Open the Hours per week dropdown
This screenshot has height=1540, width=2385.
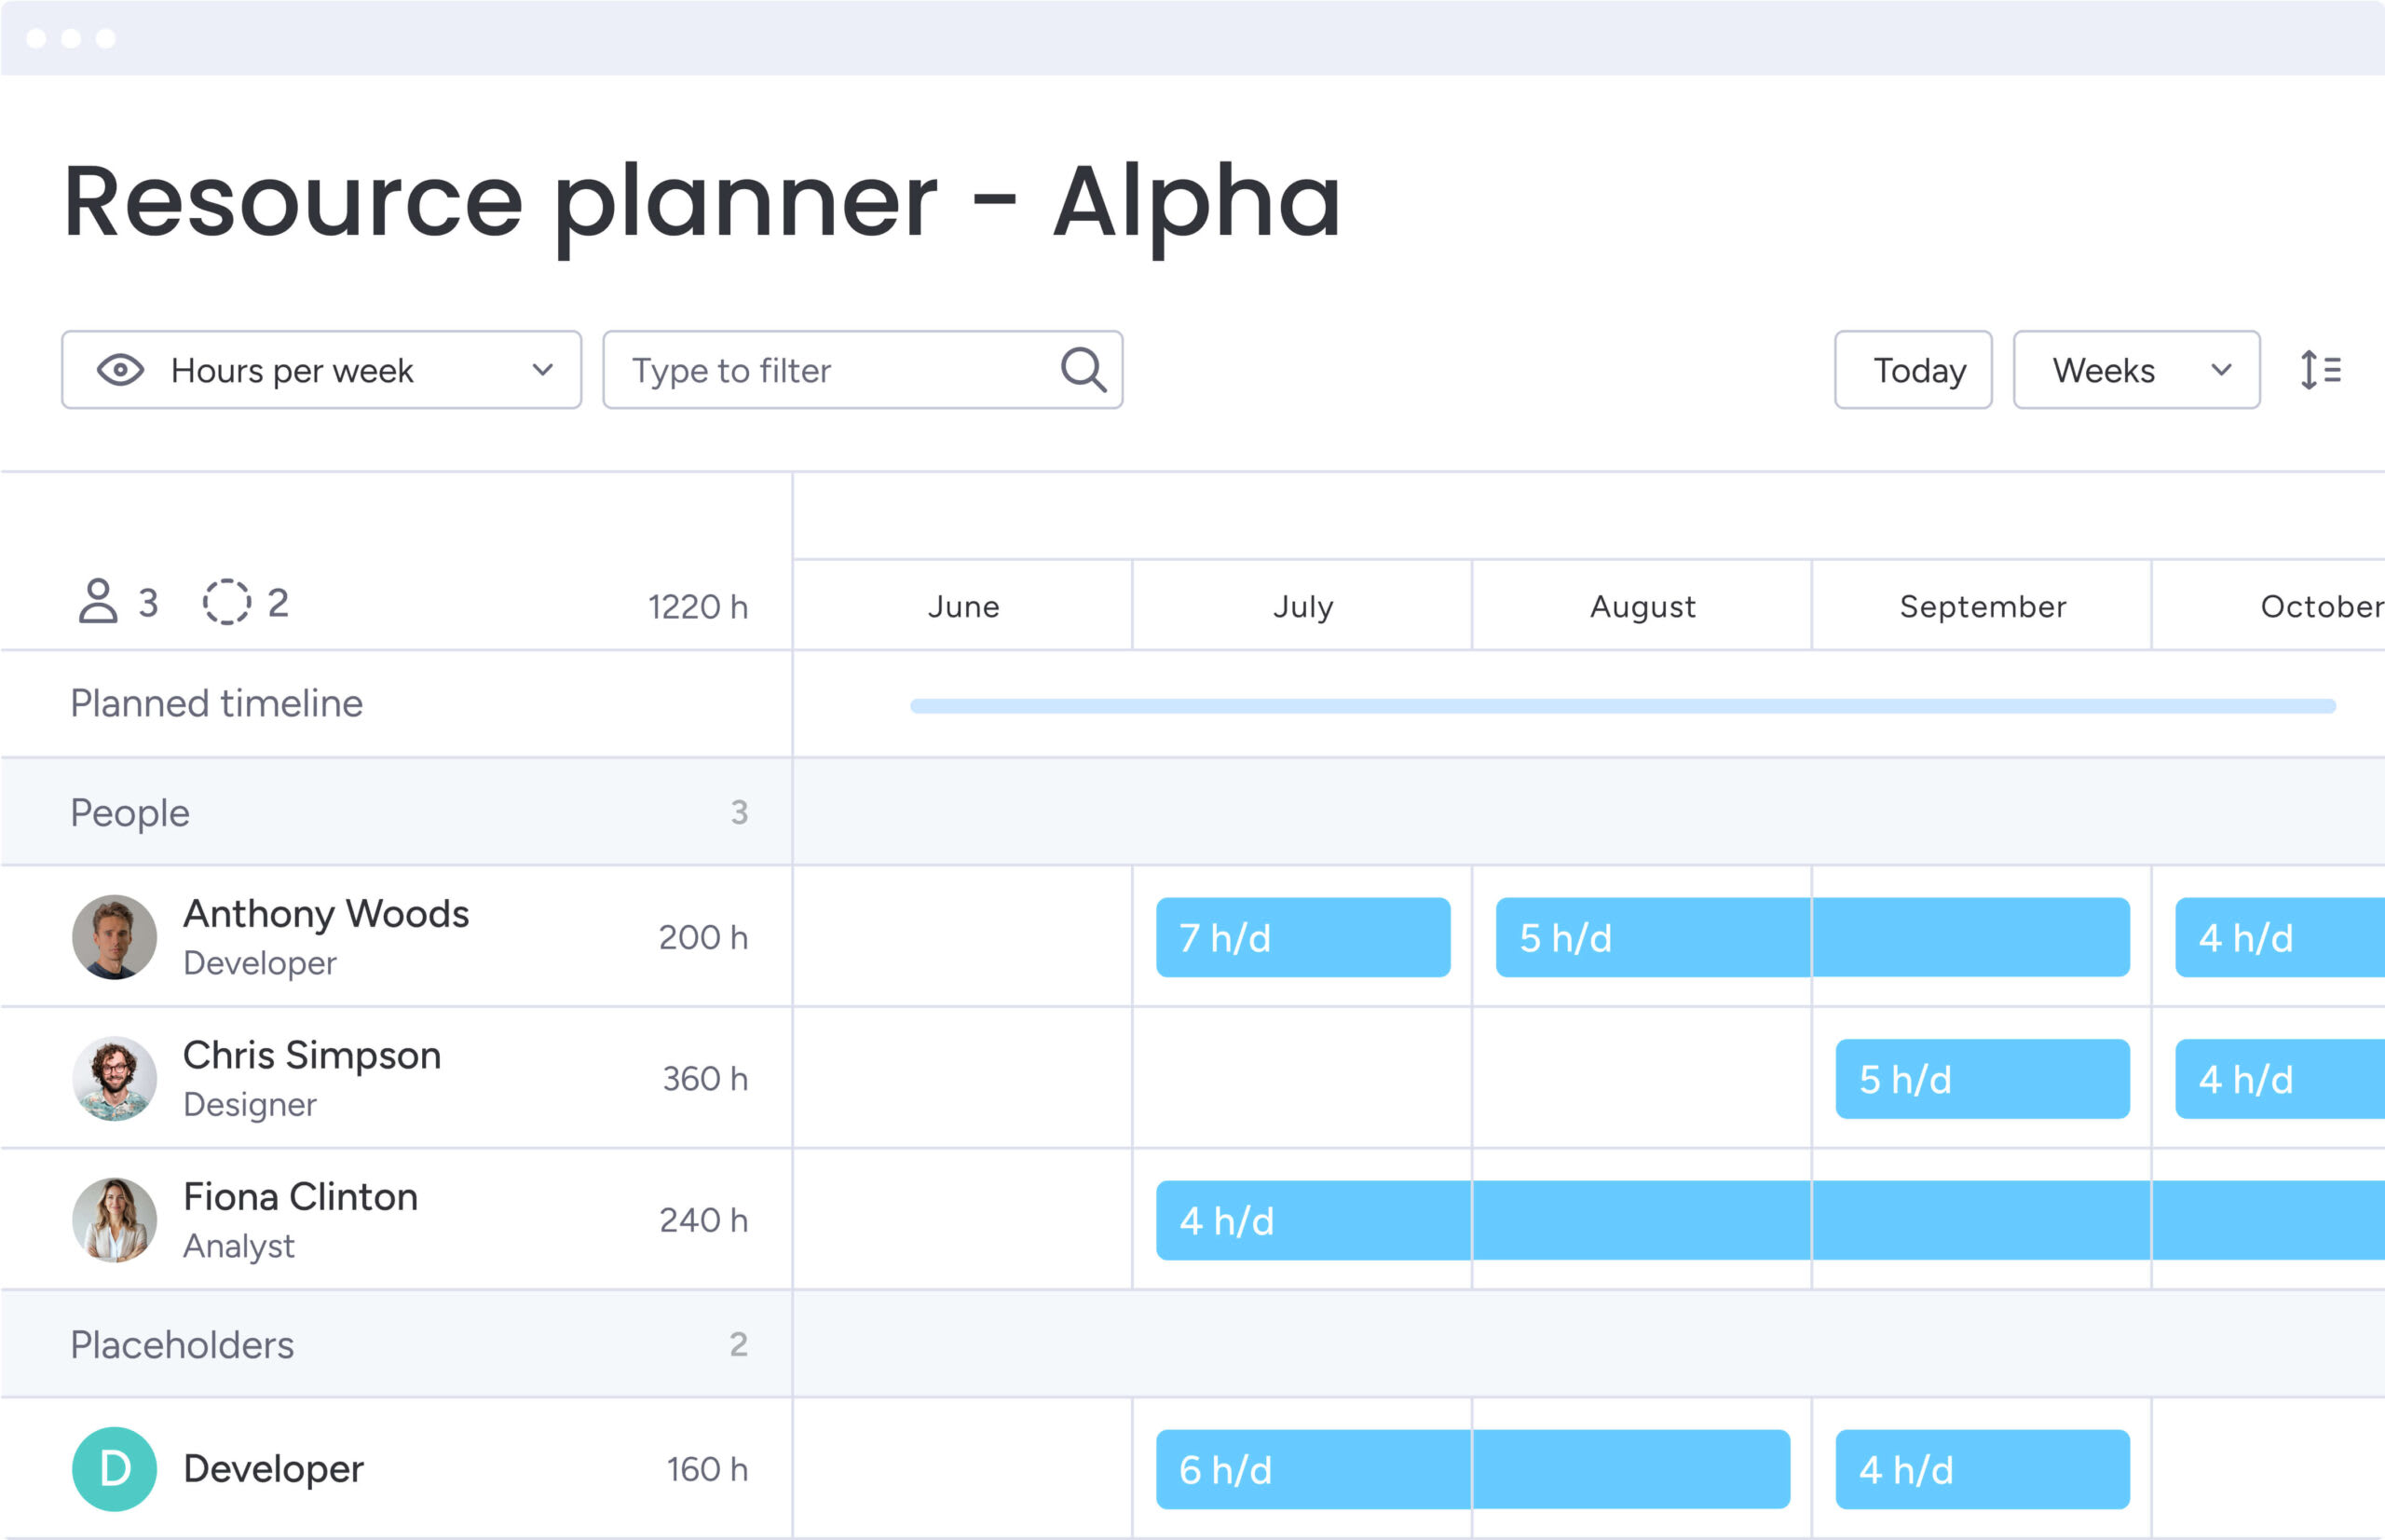[x=322, y=370]
